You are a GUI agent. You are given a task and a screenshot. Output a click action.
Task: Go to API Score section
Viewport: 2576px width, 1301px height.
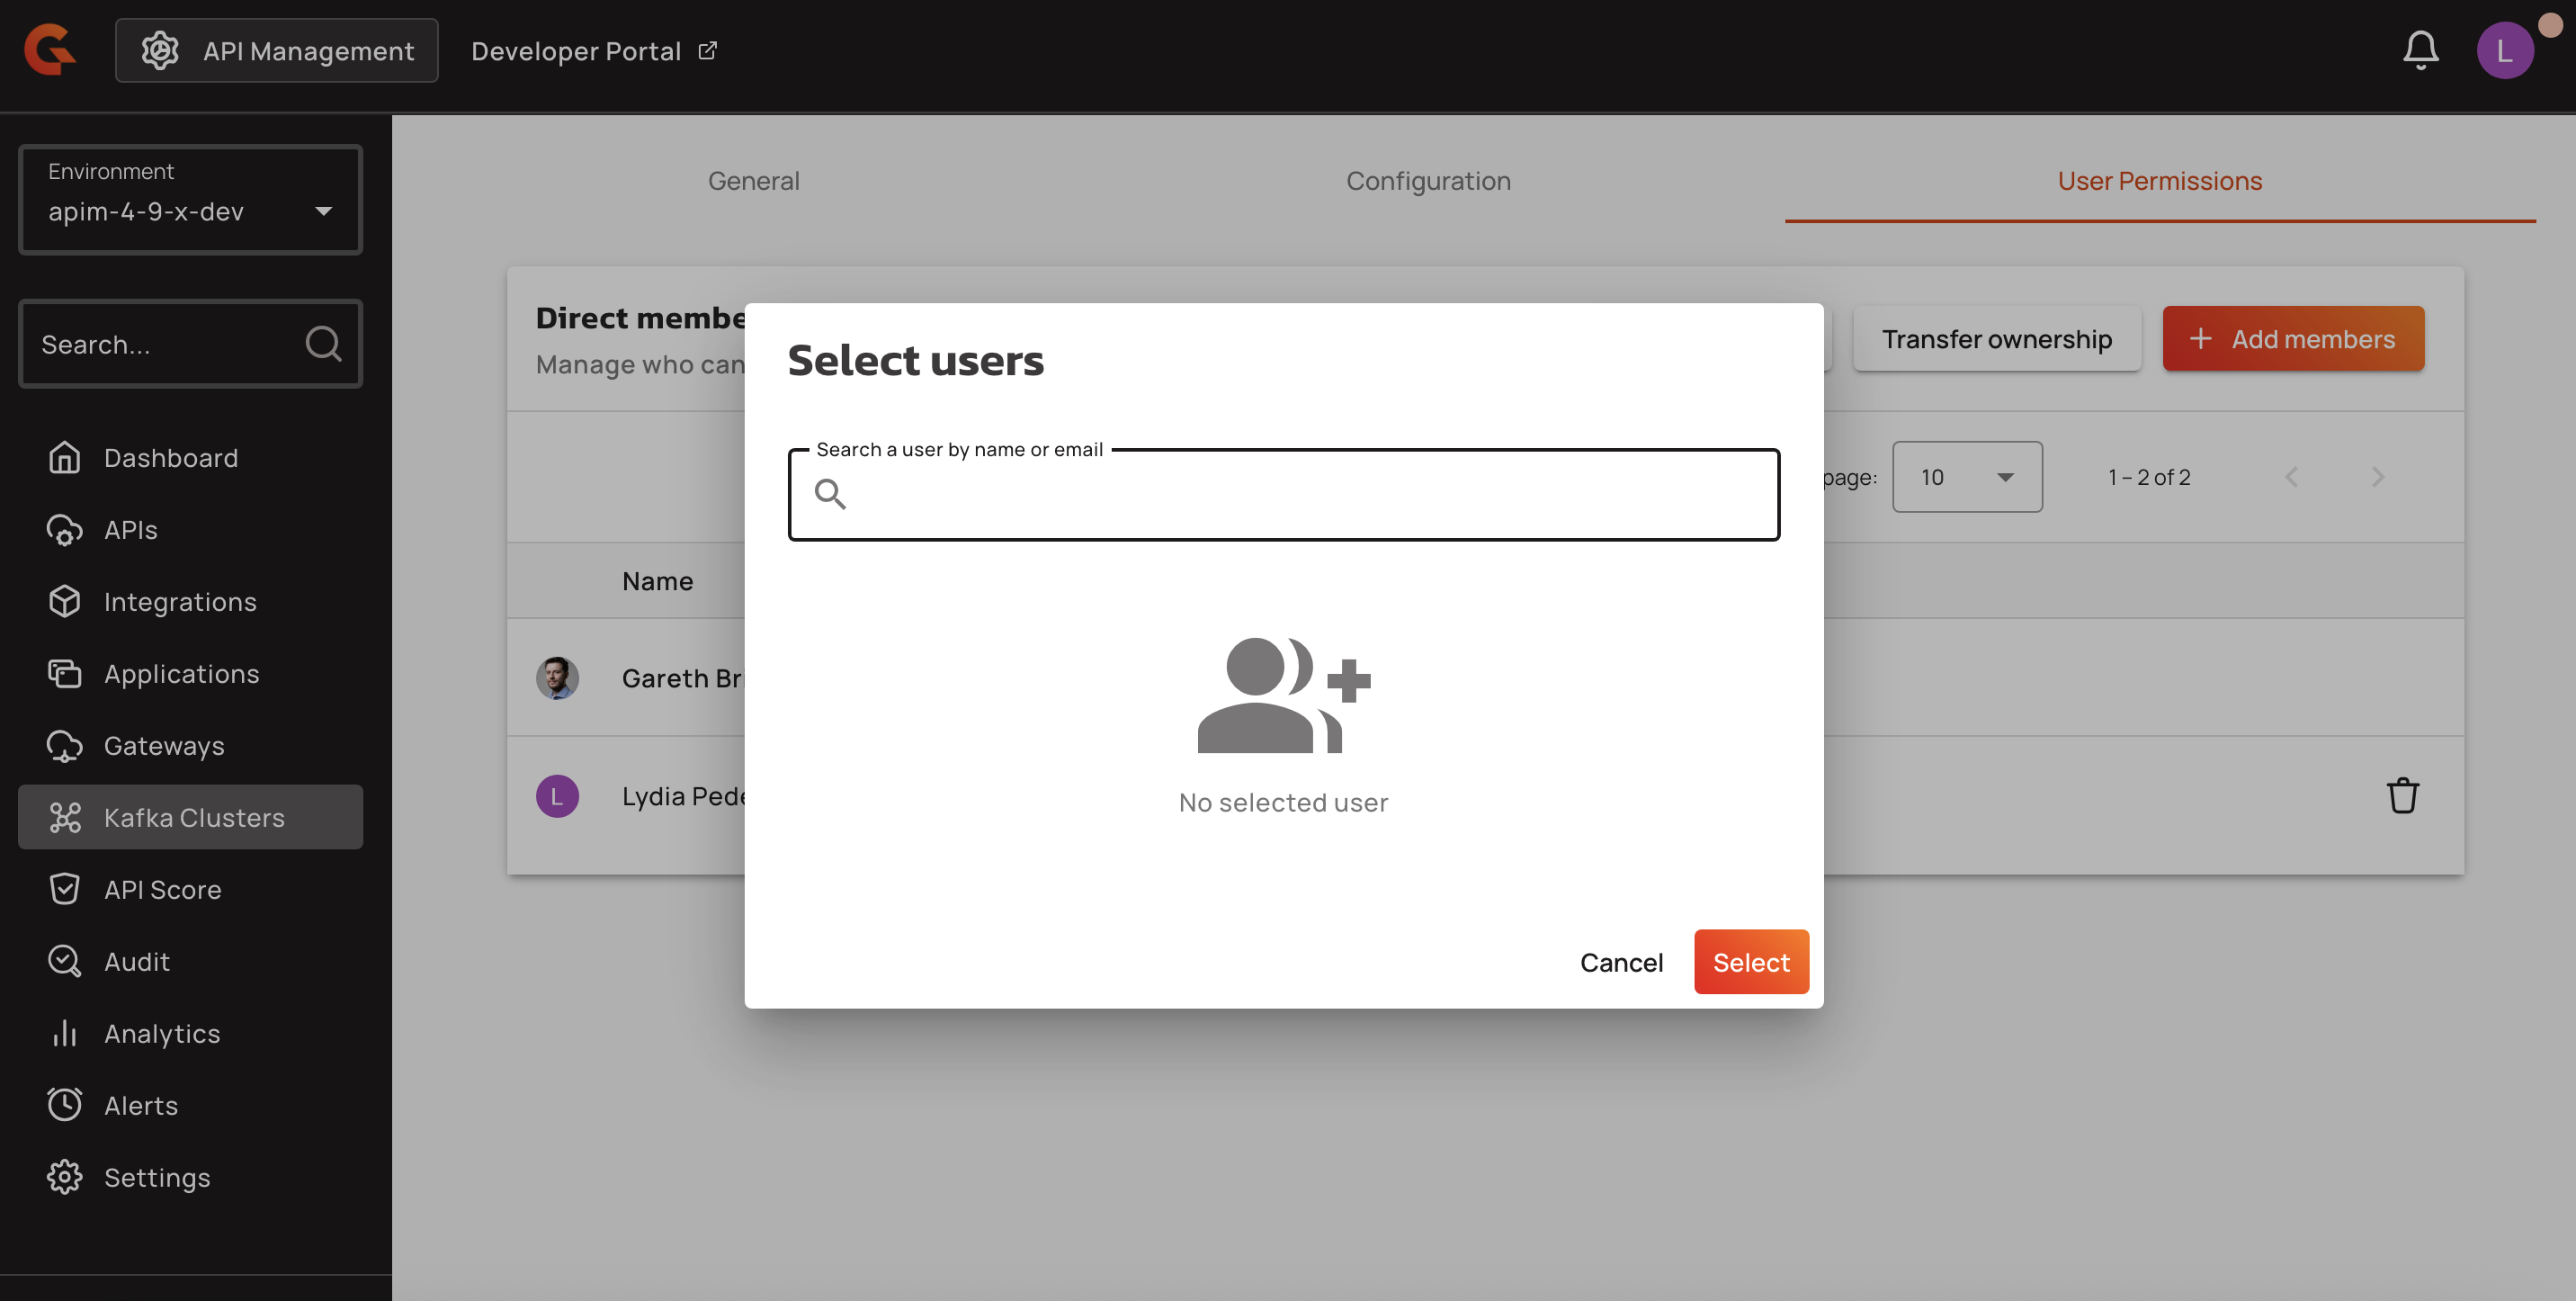tap(162, 889)
